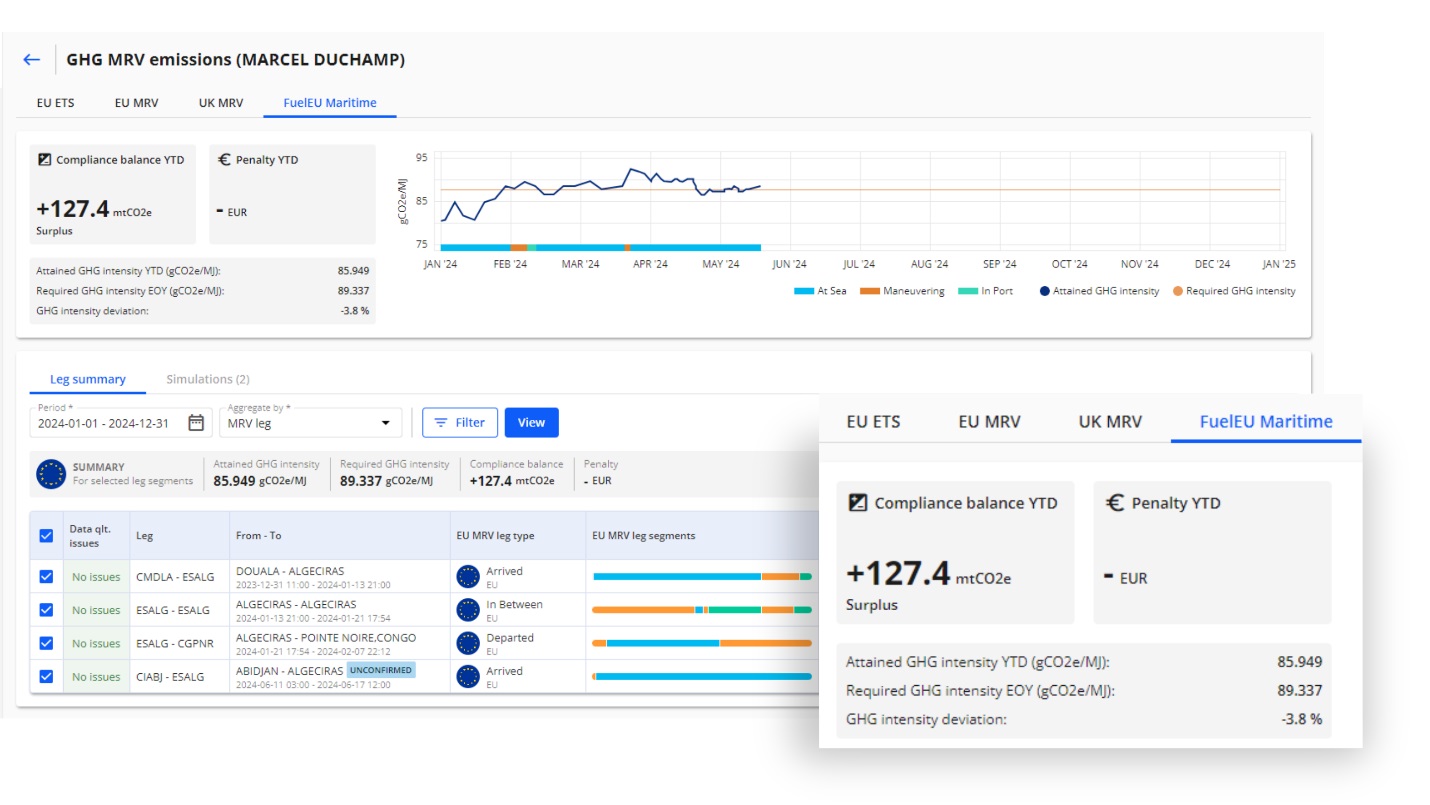Open the Simulations (2) tab
This screenshot has width=1430, height=805.
pyautogui.click(x=208, y=380)
